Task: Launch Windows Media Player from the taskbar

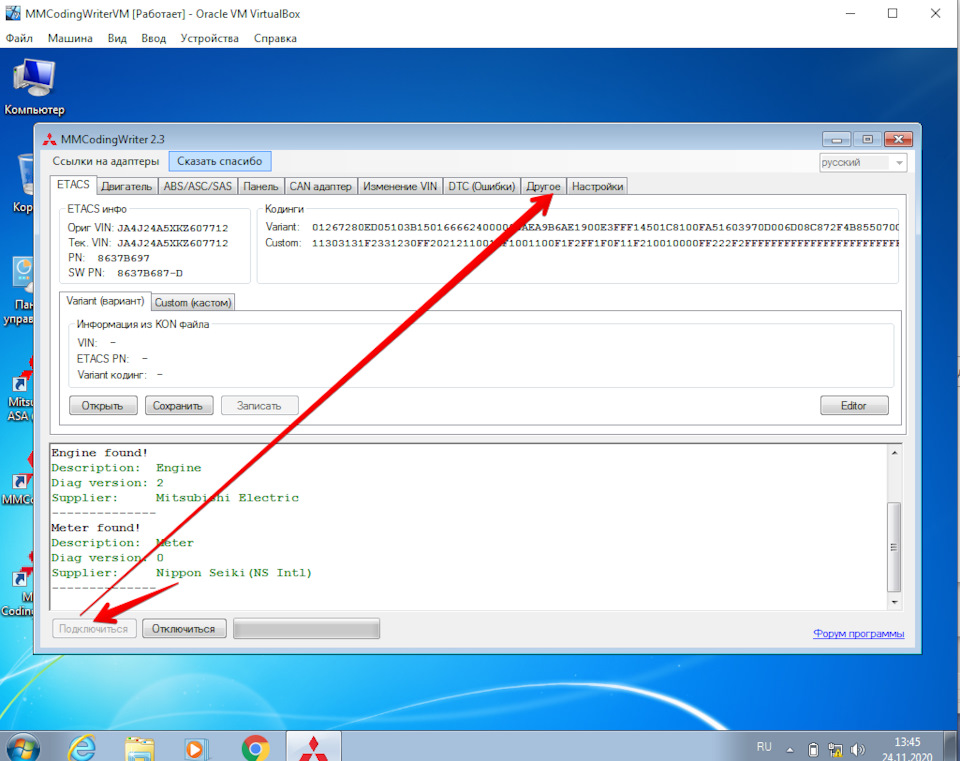Action: [196, 748]
